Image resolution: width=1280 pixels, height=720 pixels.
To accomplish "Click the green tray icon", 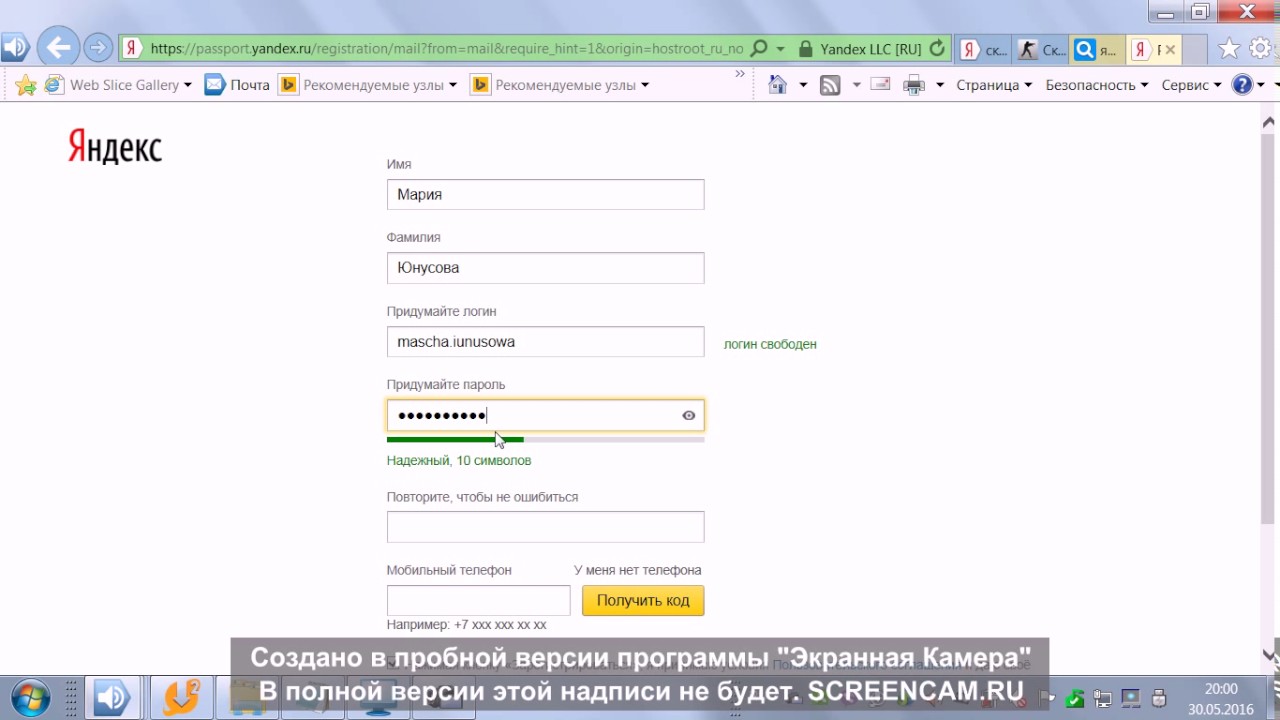I will 1076,698.
